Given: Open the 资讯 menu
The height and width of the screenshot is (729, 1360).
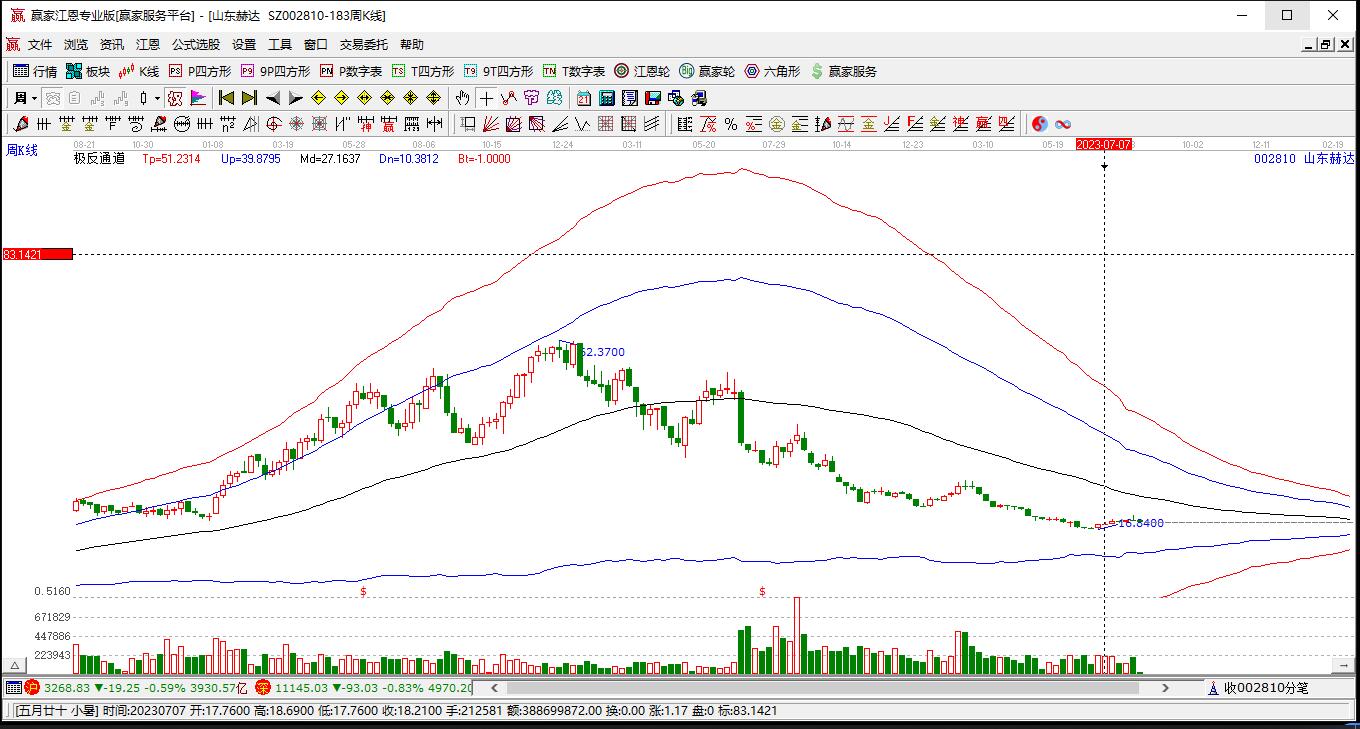Looking at the screenshot, I should (112, 44).
